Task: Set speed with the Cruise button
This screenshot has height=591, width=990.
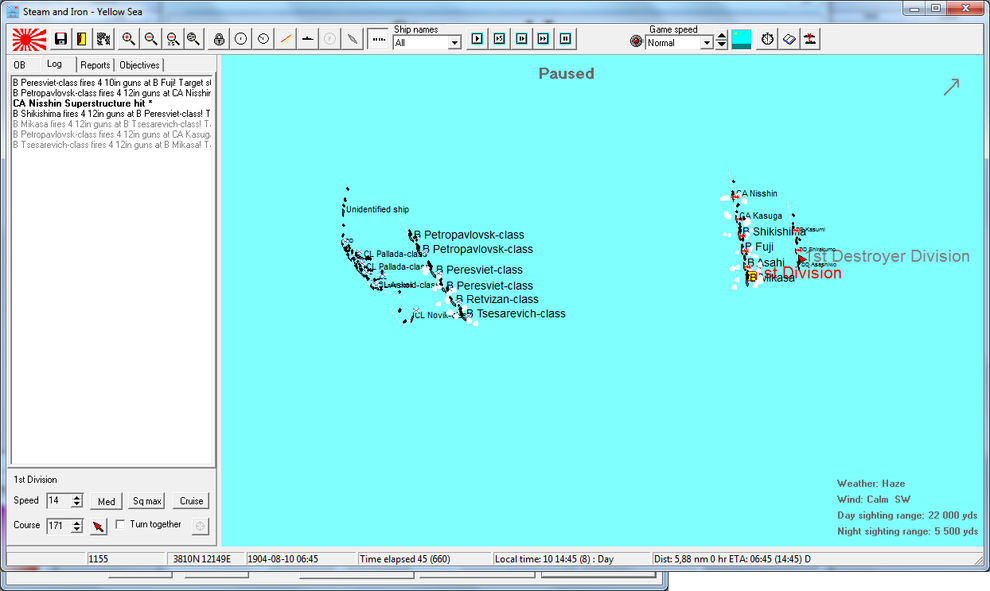Action: click(x=191, y=501)
